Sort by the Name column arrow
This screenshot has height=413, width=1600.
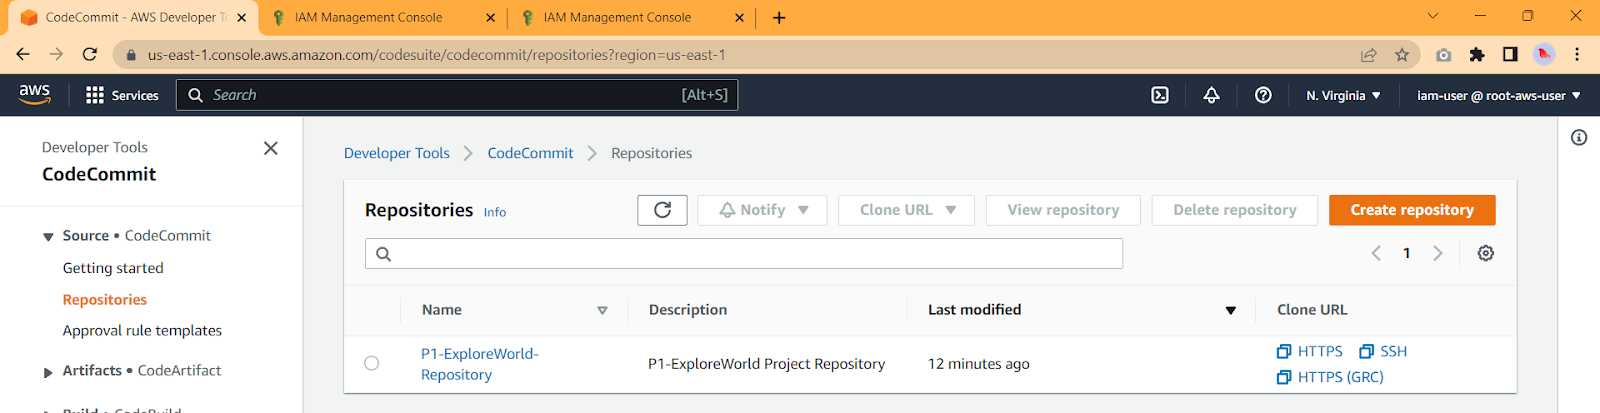pos(602,310)
